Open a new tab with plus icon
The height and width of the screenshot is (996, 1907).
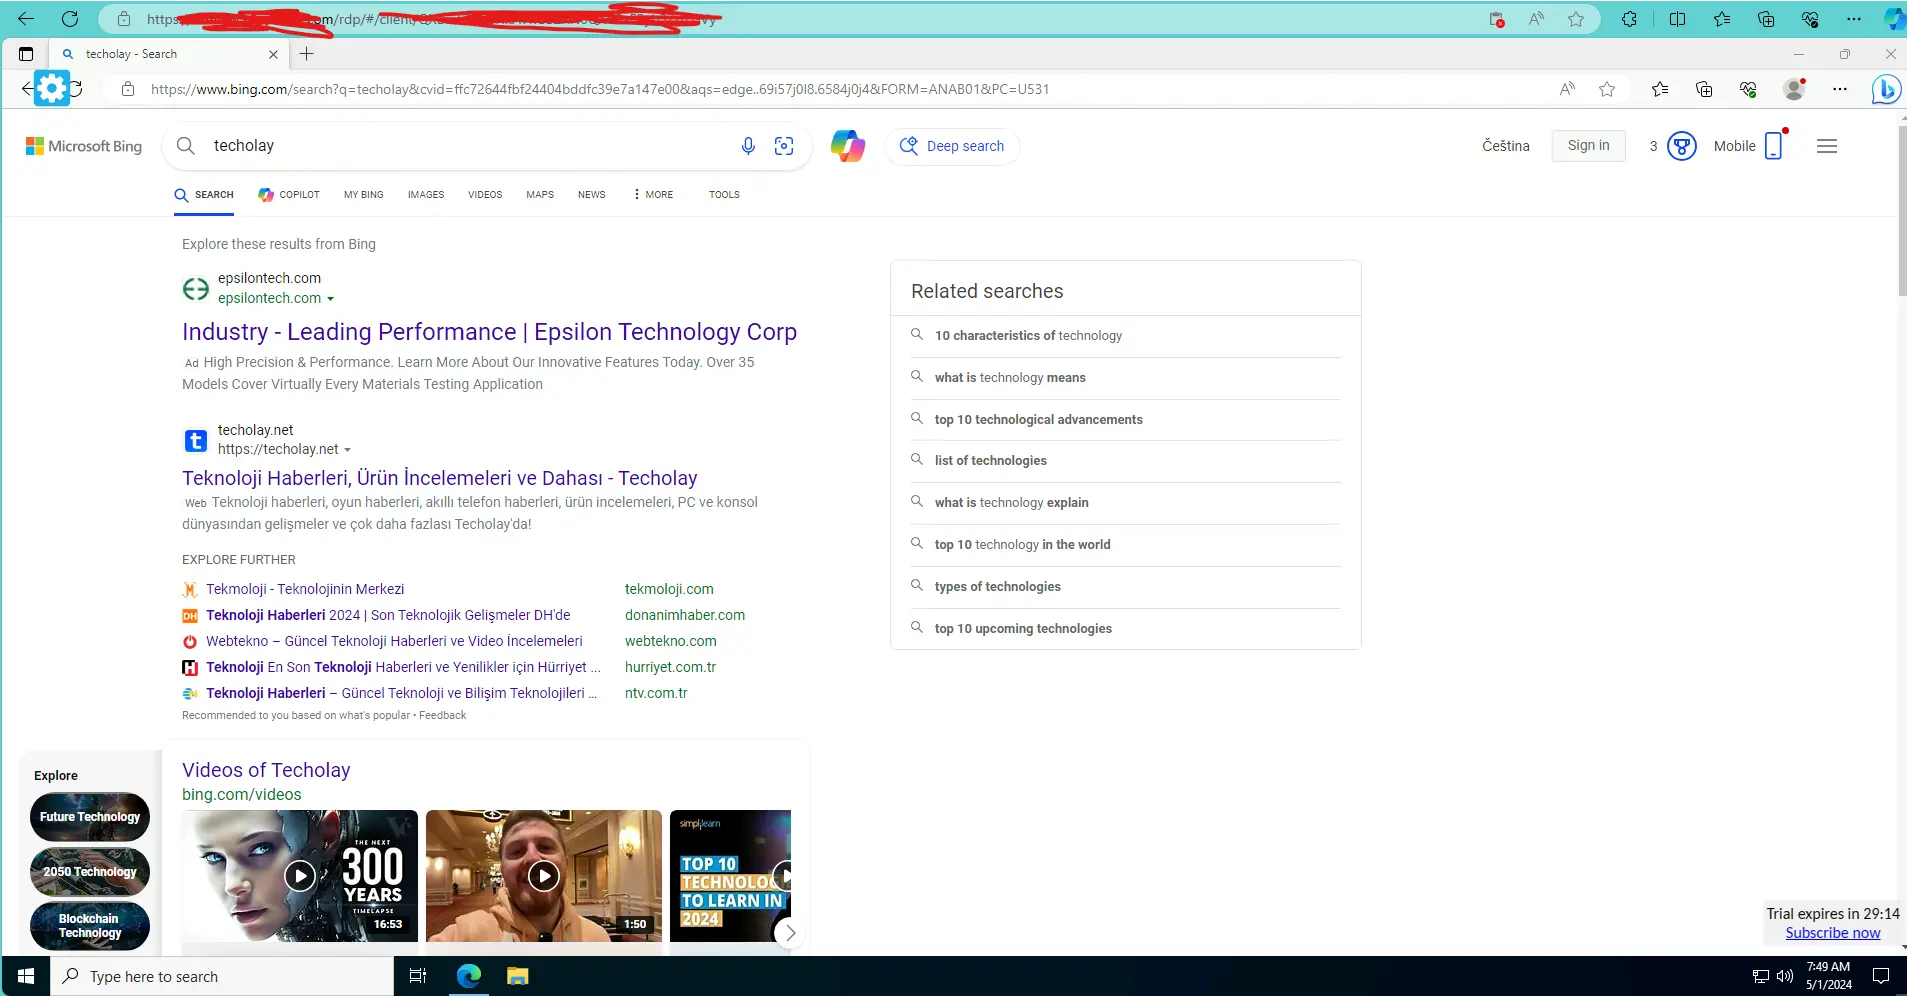(307, 54)
